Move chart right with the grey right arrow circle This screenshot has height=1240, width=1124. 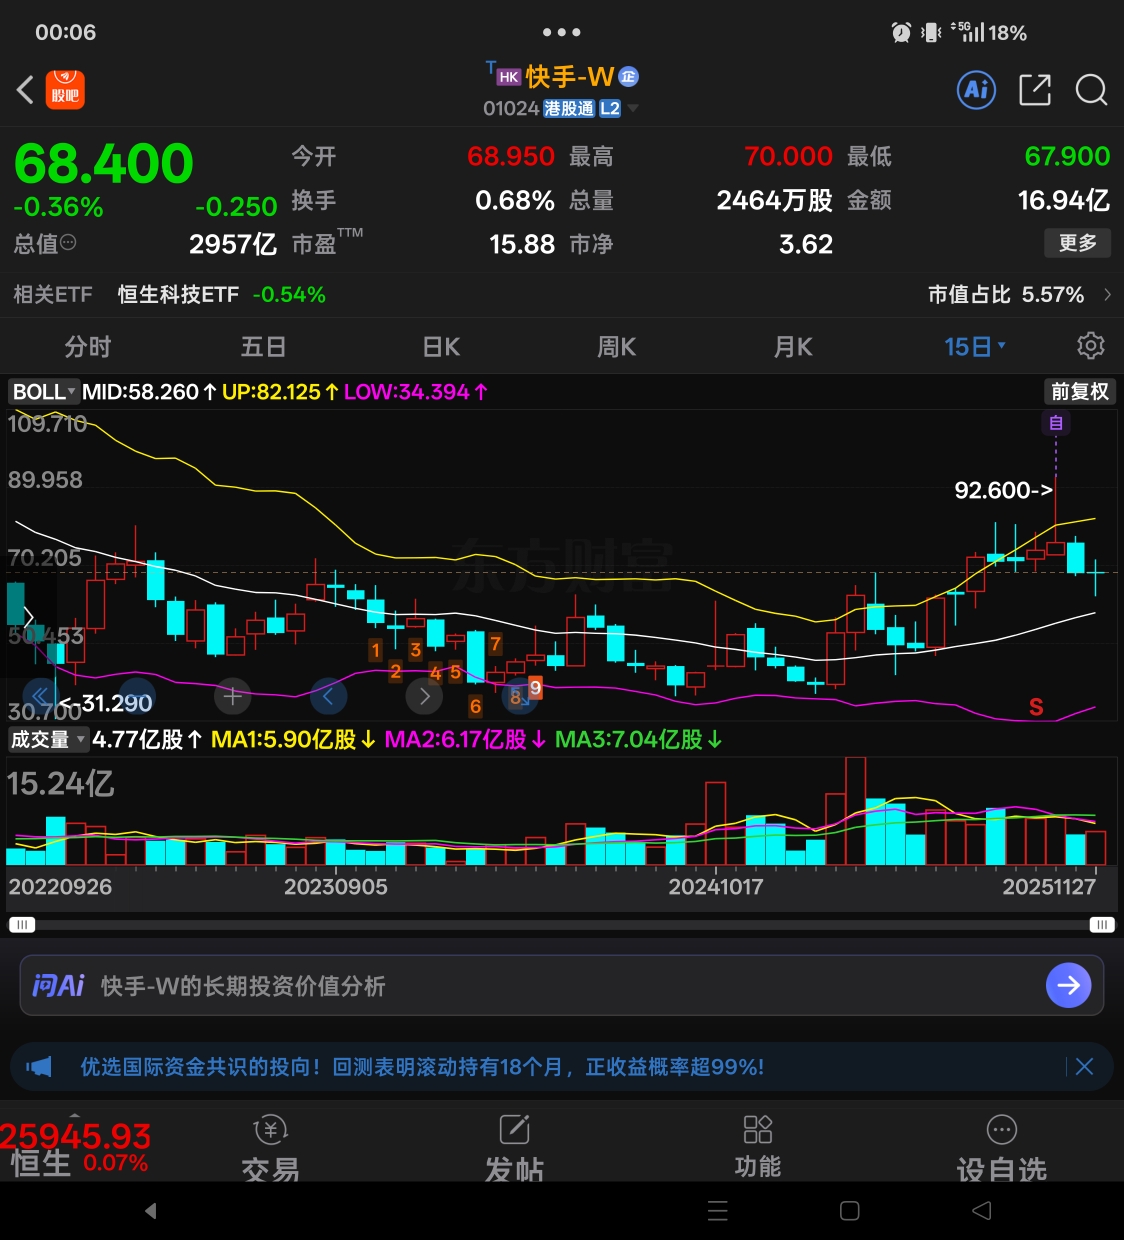coord(424,696)
